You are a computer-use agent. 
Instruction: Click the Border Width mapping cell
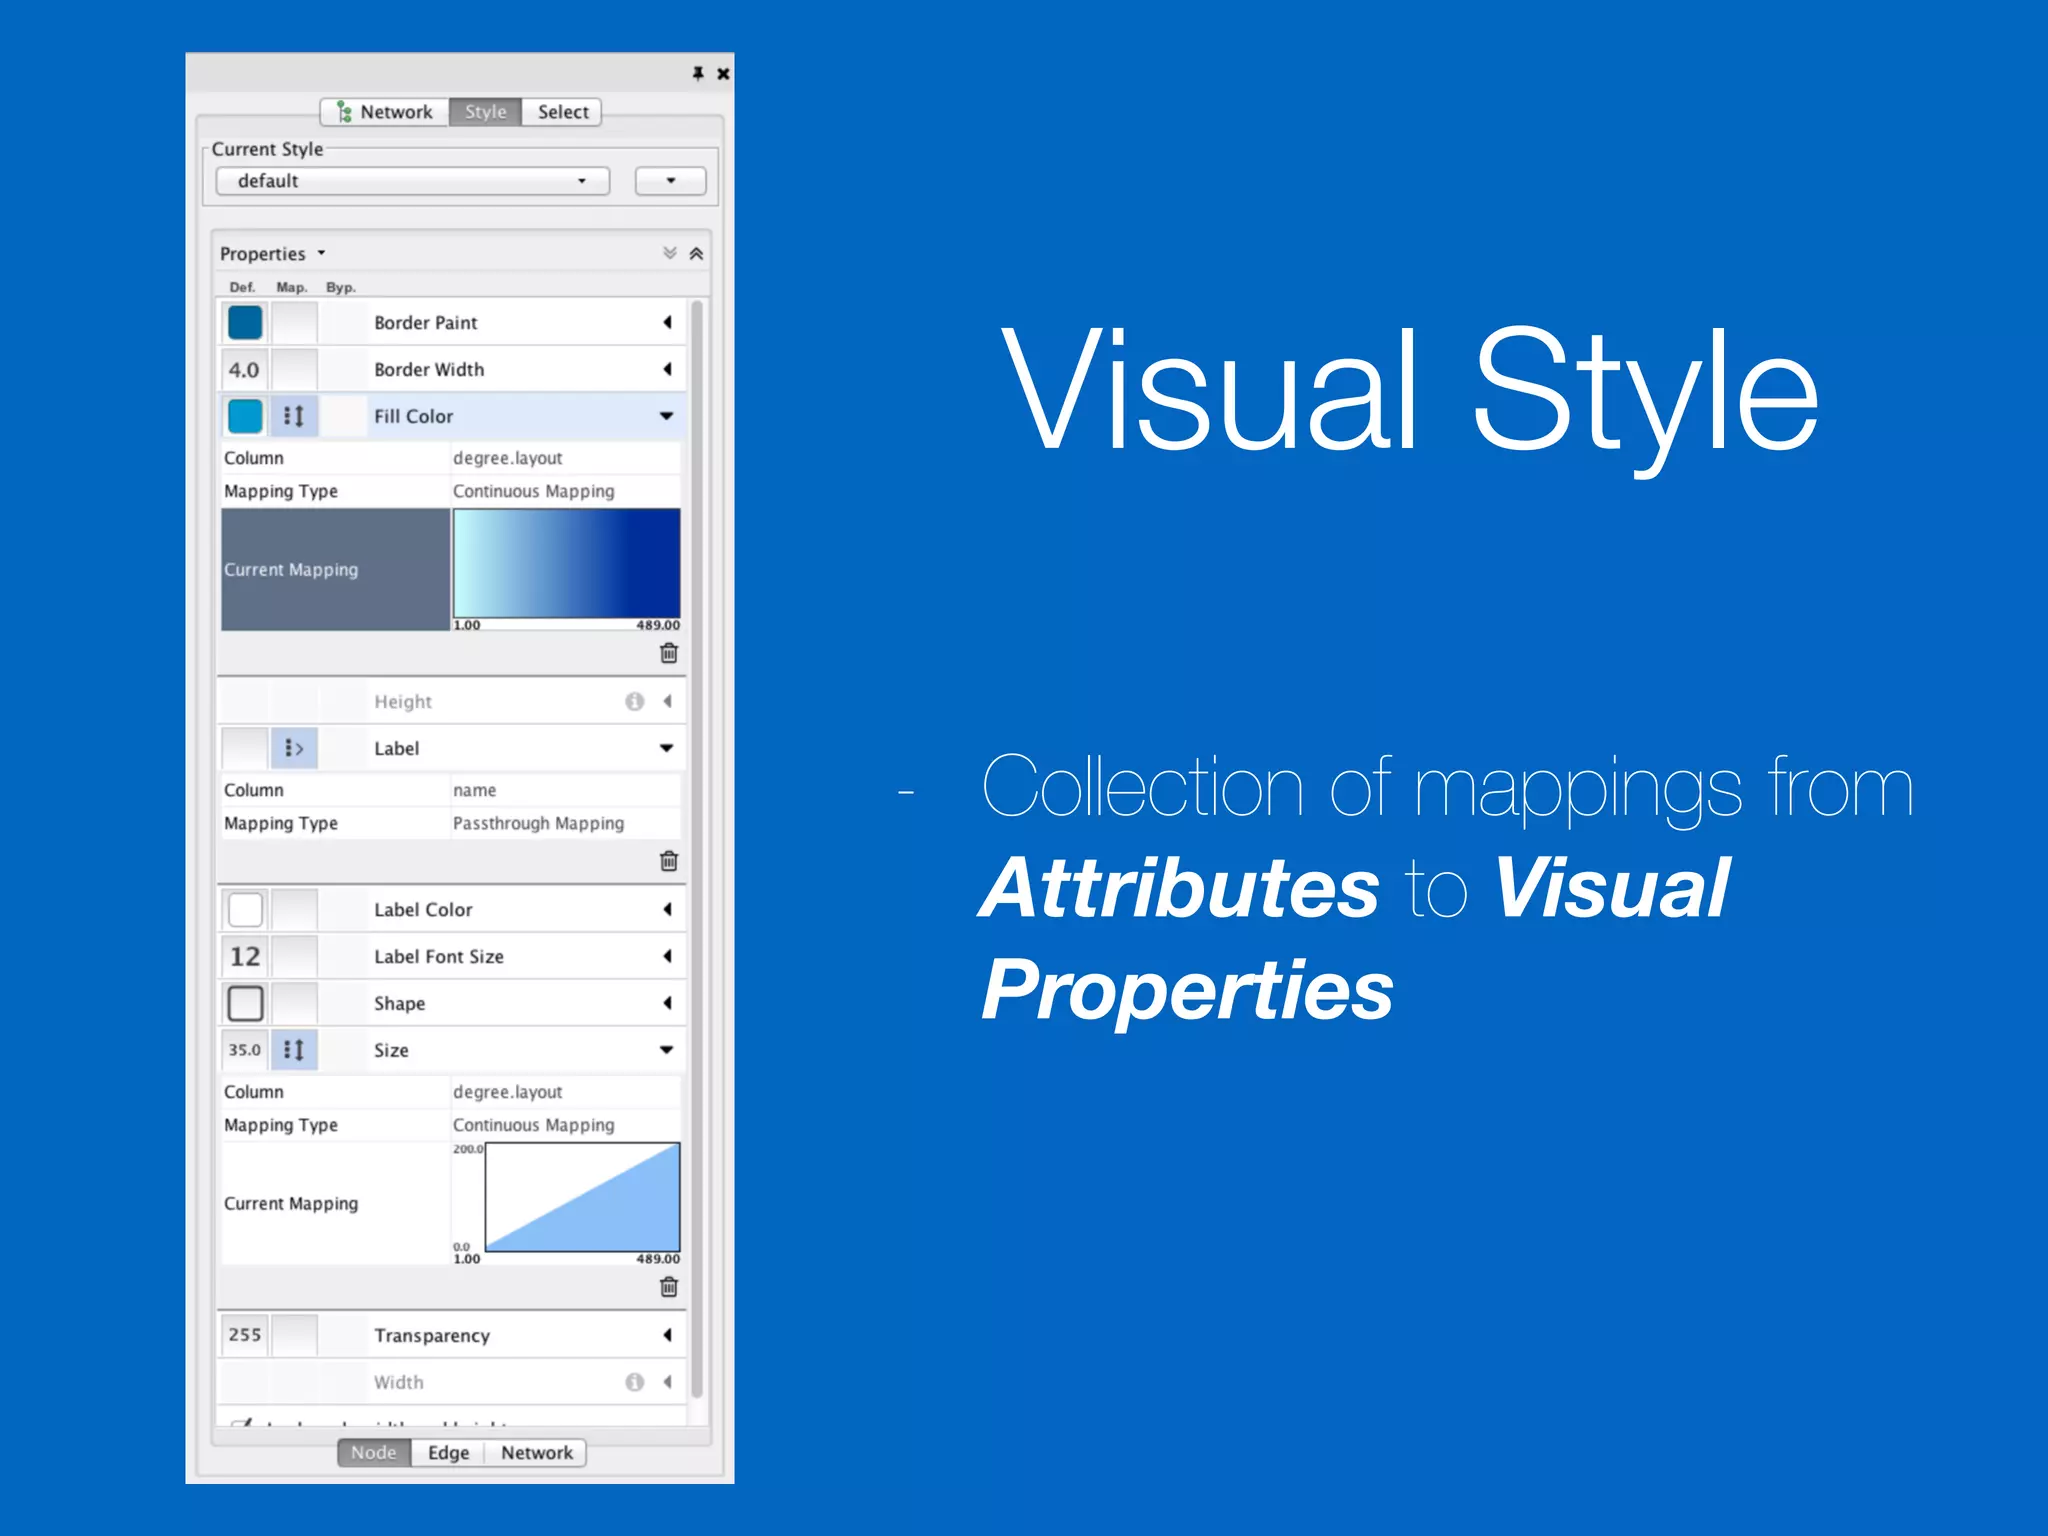pos(295,369)
